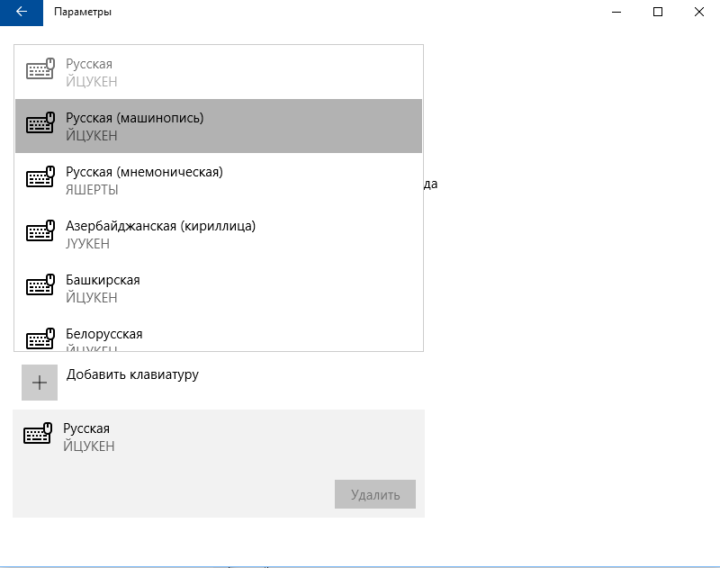Click keyboard icon beside Русская (машинопись)
This screenshot has height=568, width=720.
point(40,126)
